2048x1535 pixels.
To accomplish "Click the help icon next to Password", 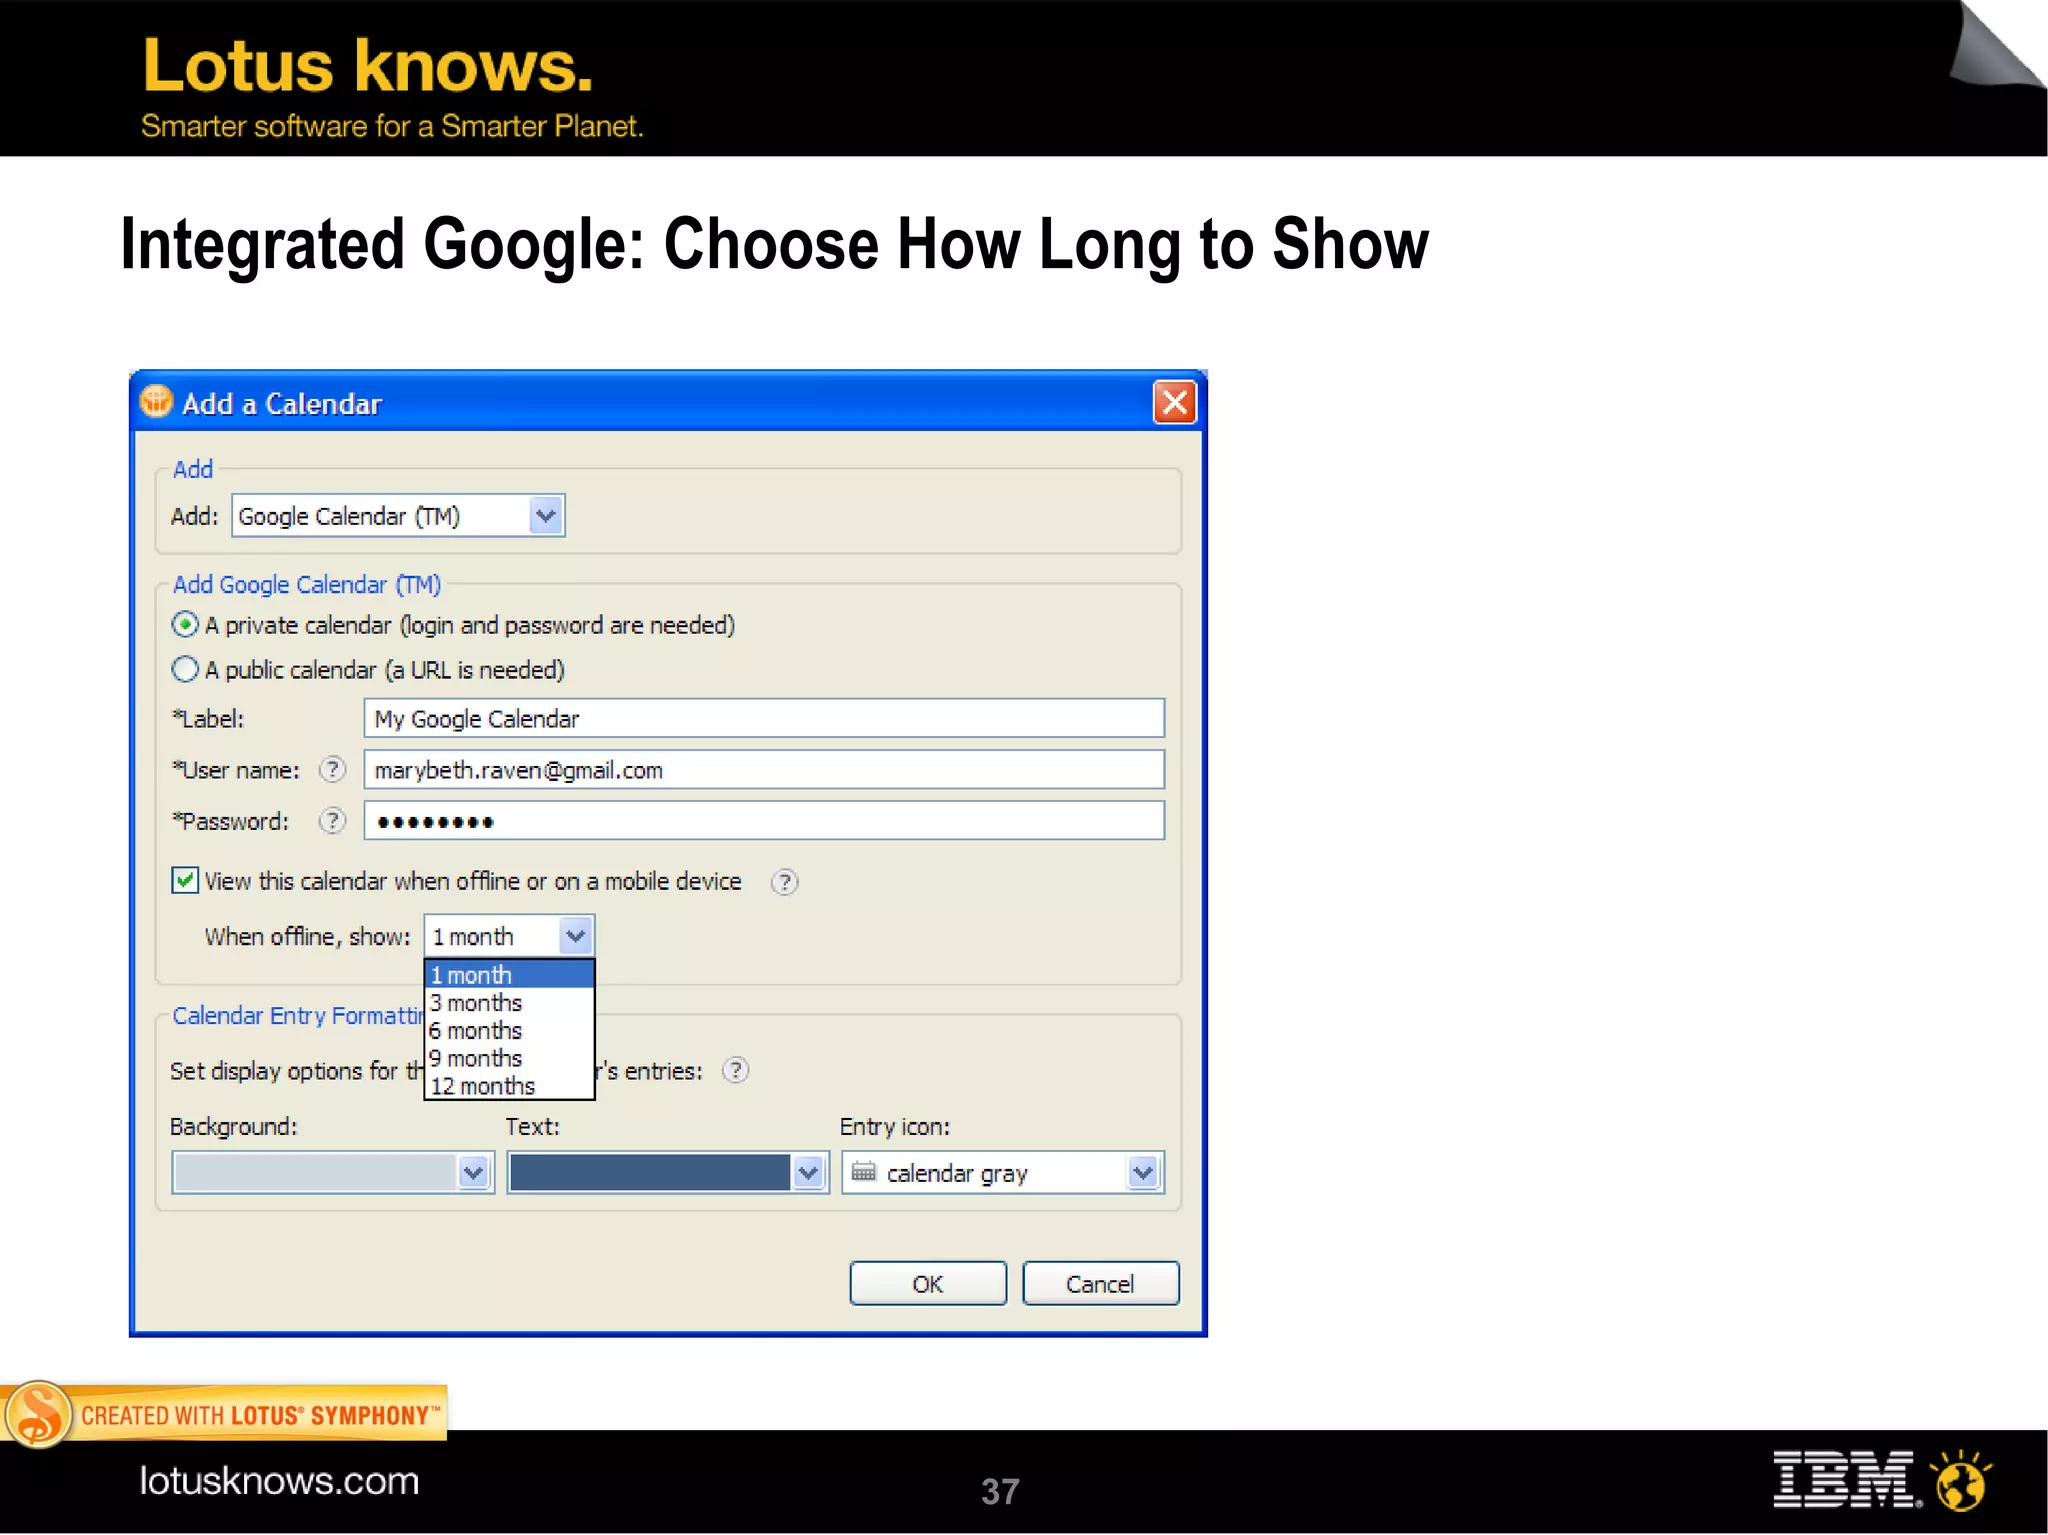I will (332, 821).
